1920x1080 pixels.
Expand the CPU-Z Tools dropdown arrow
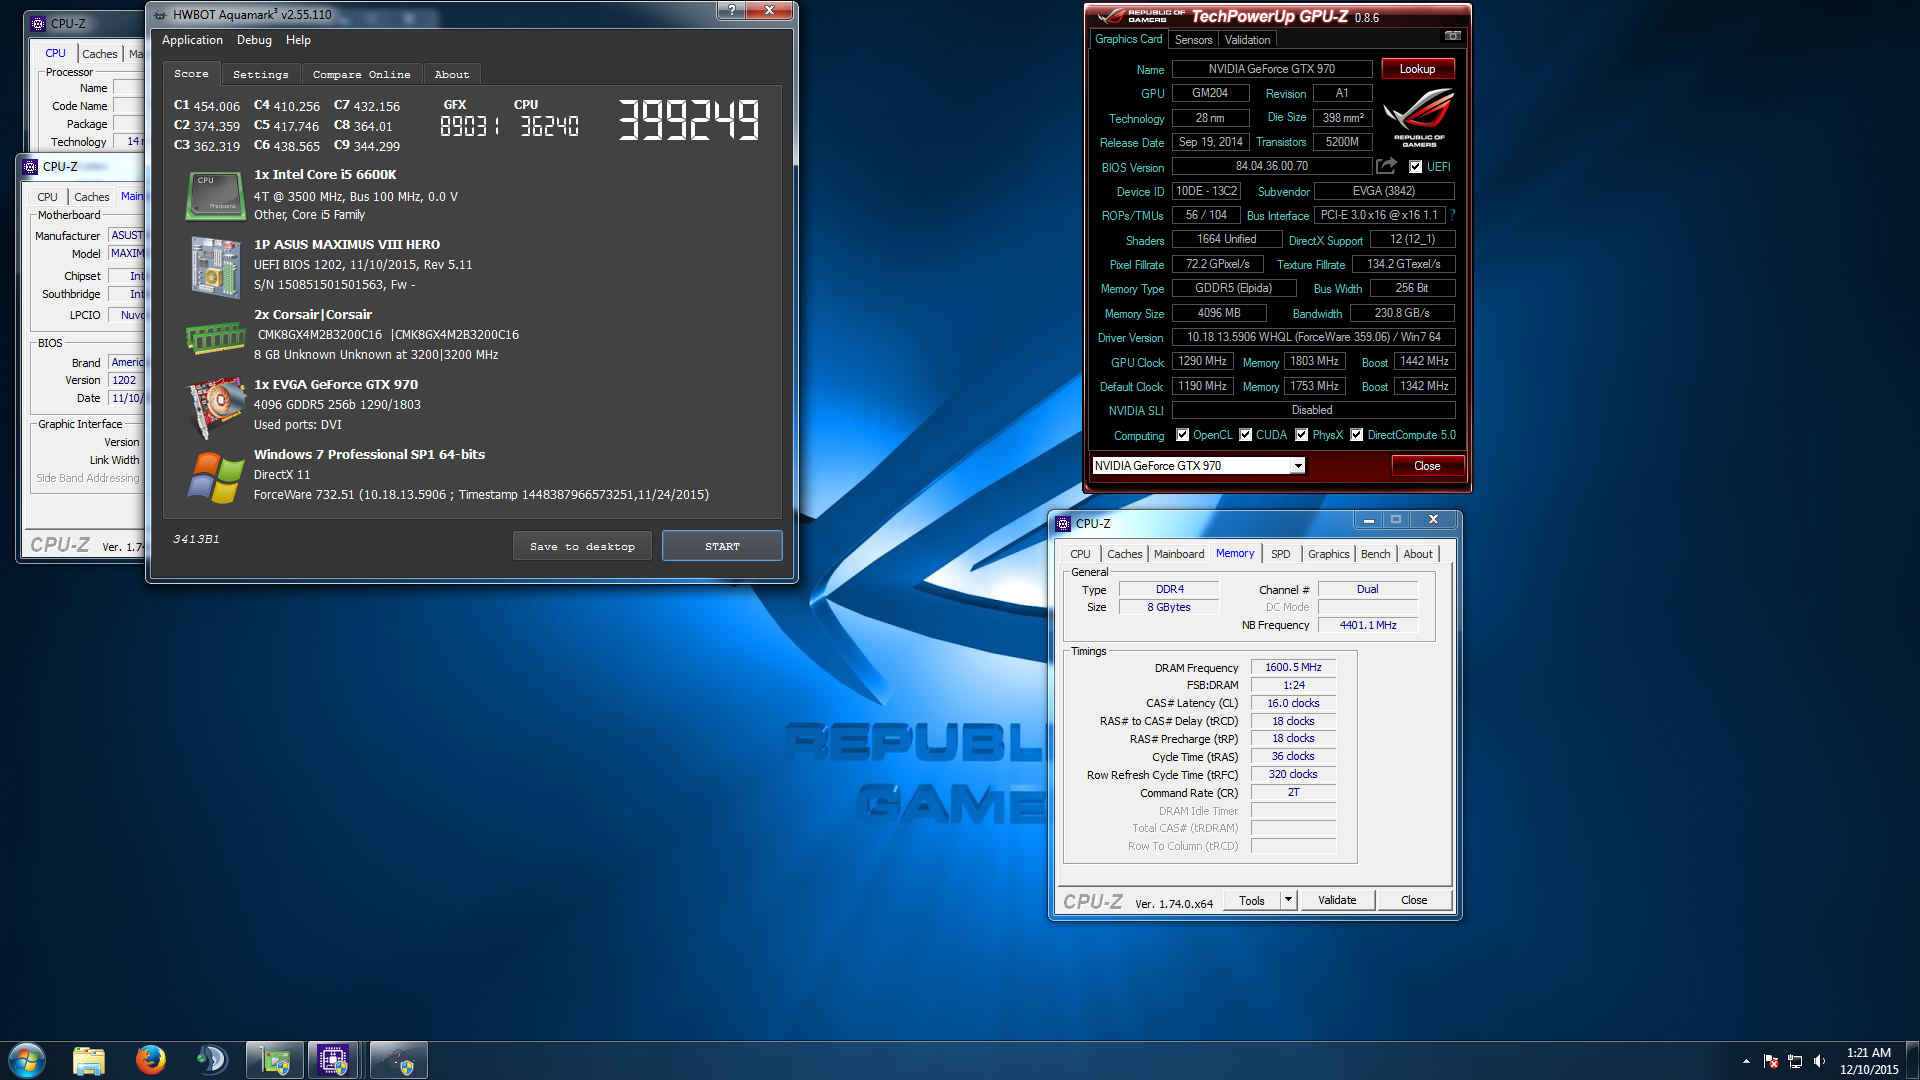1288,900
